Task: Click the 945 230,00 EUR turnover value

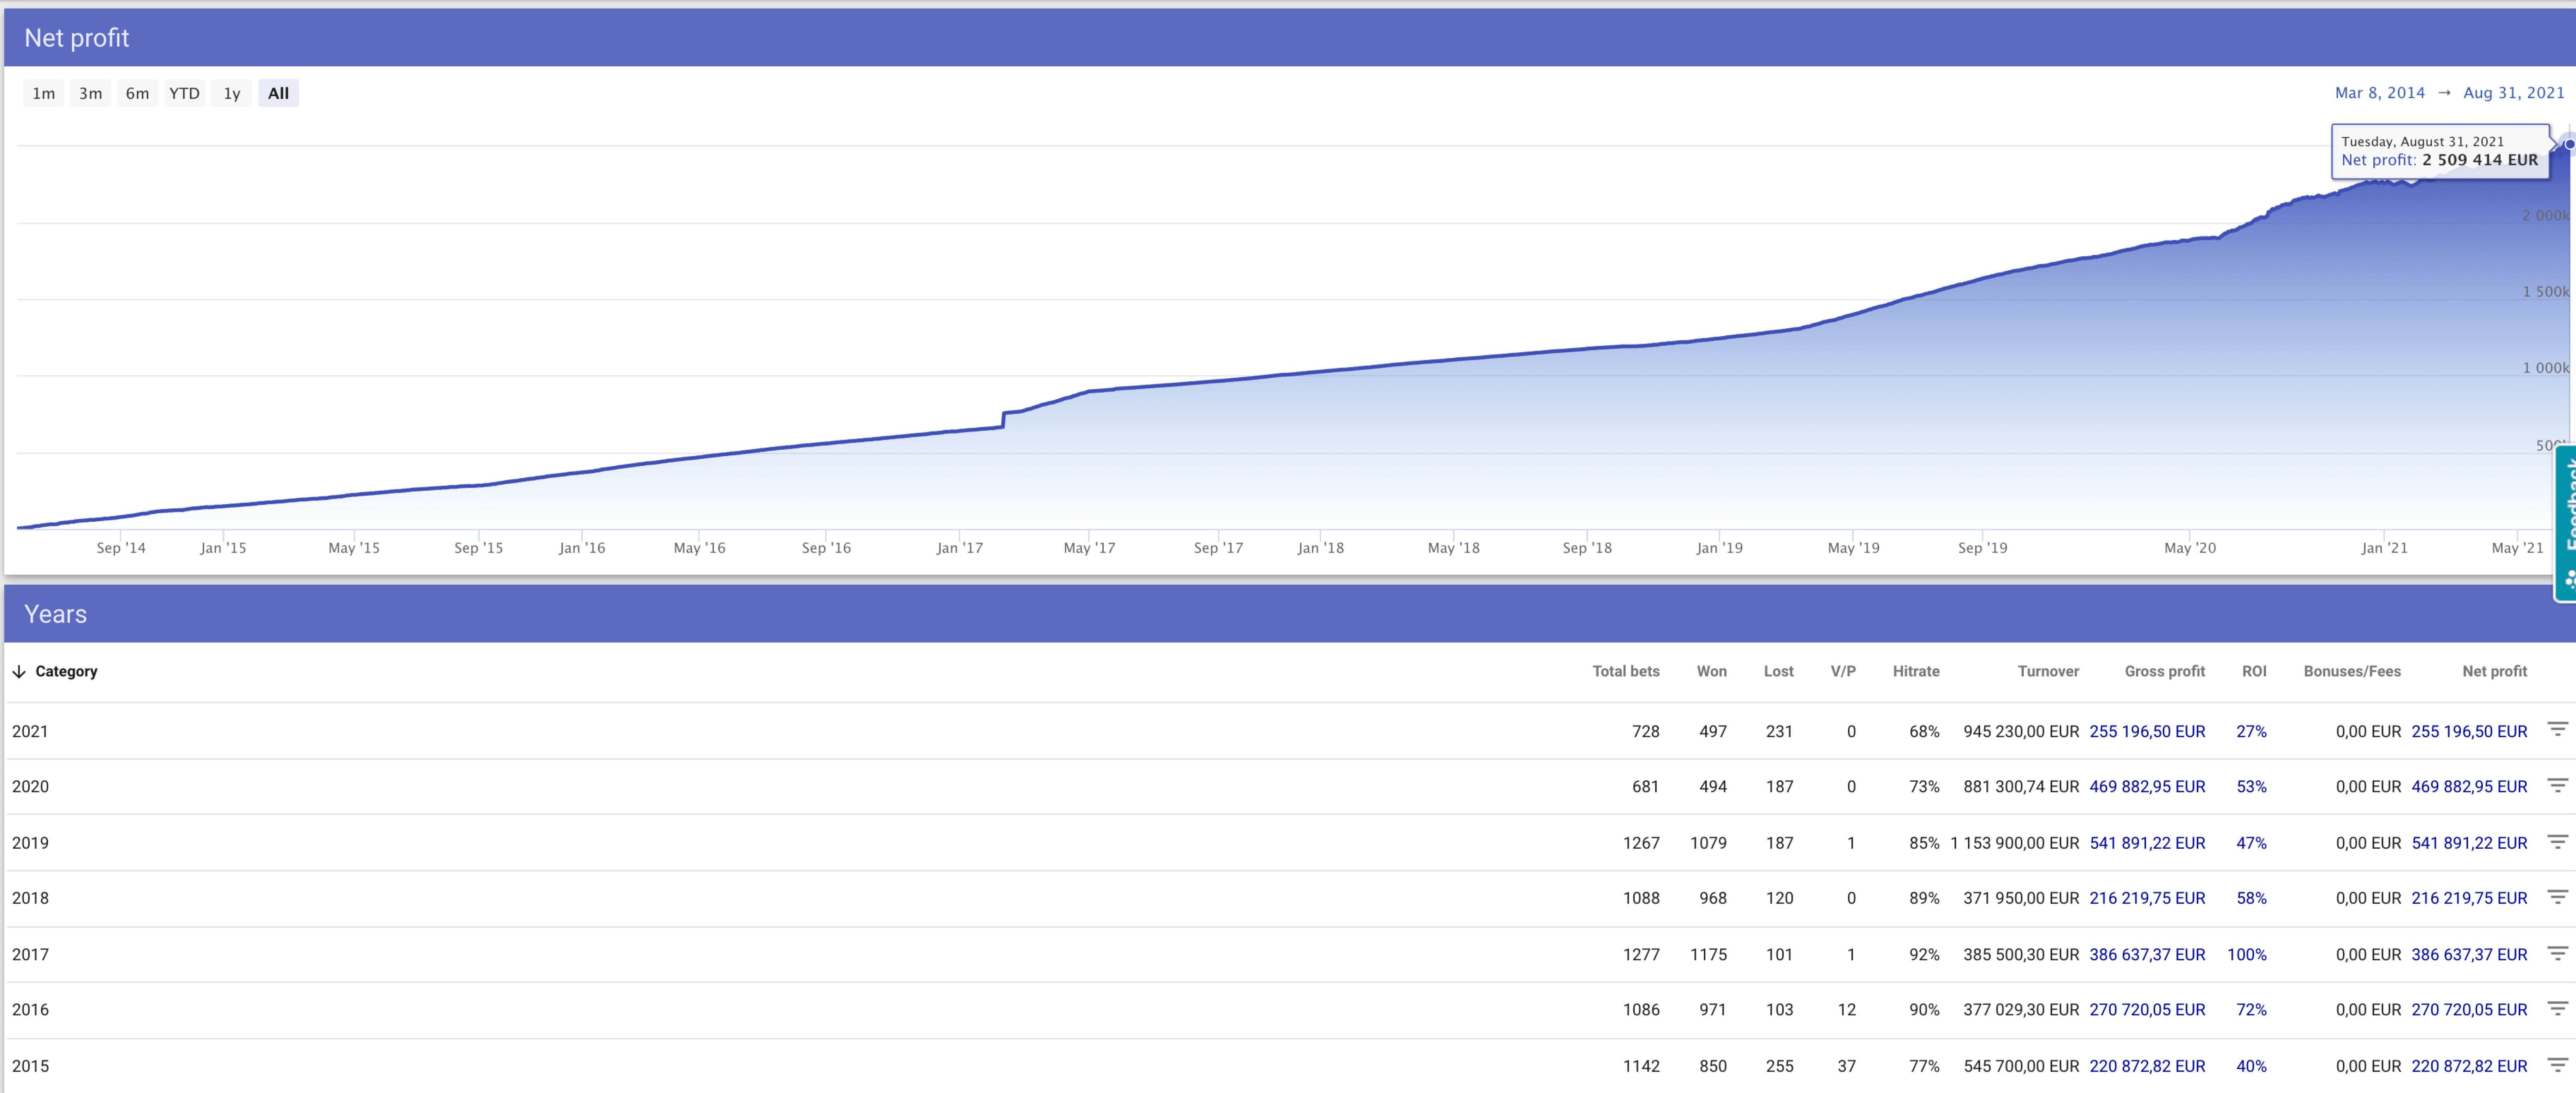Action: coord(2021,731)
